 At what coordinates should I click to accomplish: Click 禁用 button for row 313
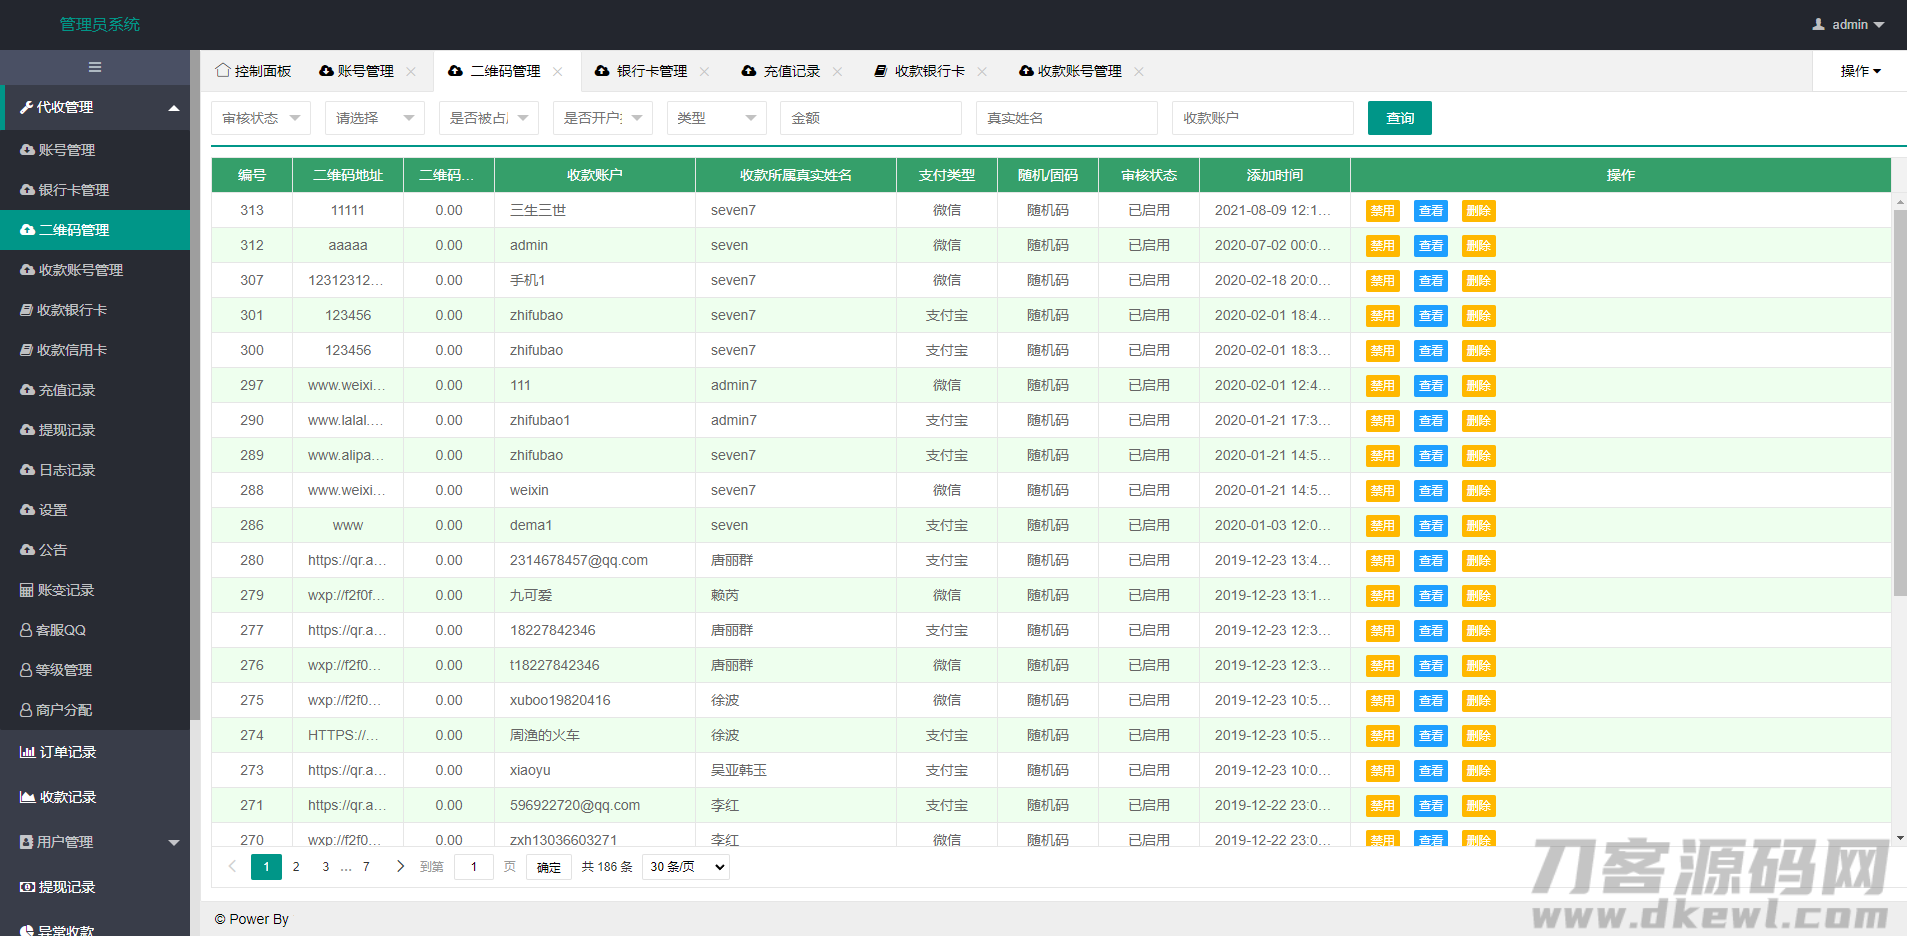click(x=1382, y=211)
